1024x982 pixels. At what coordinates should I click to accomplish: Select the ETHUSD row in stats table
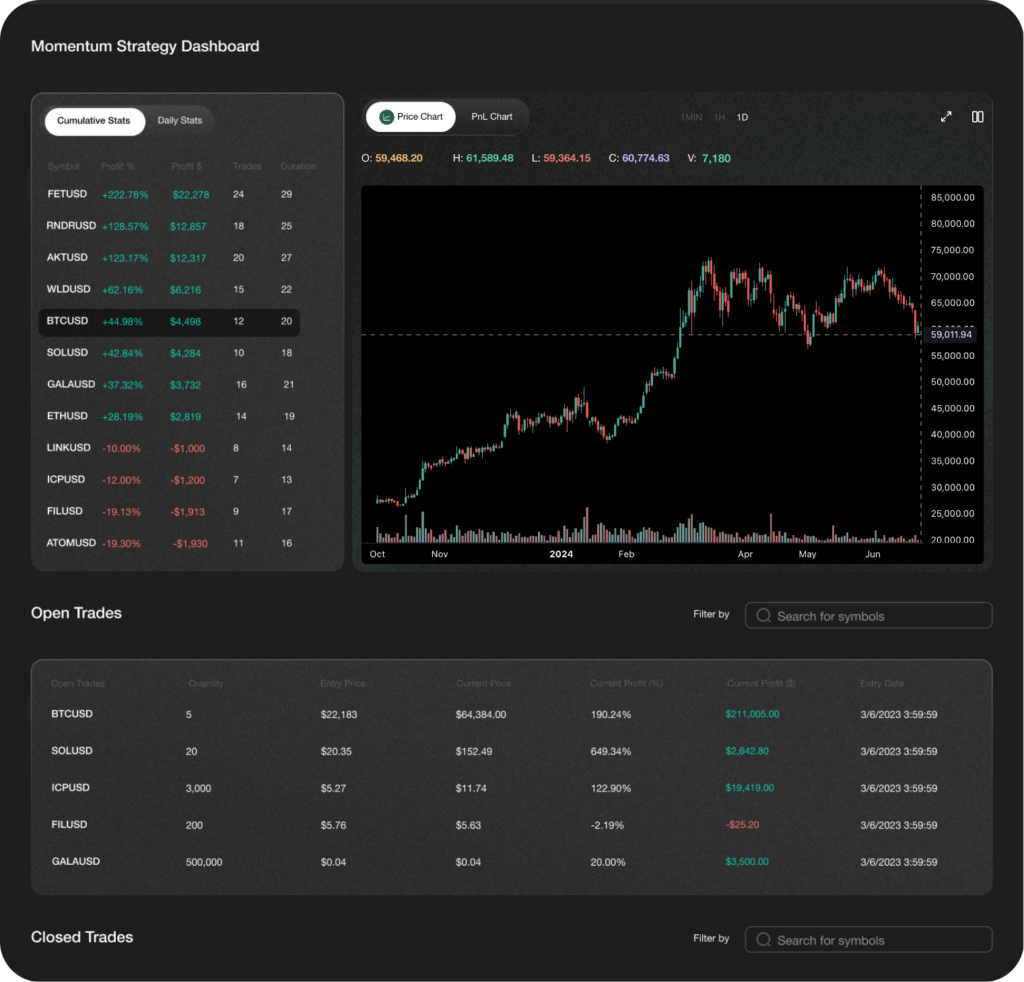(x=168, y=416)
